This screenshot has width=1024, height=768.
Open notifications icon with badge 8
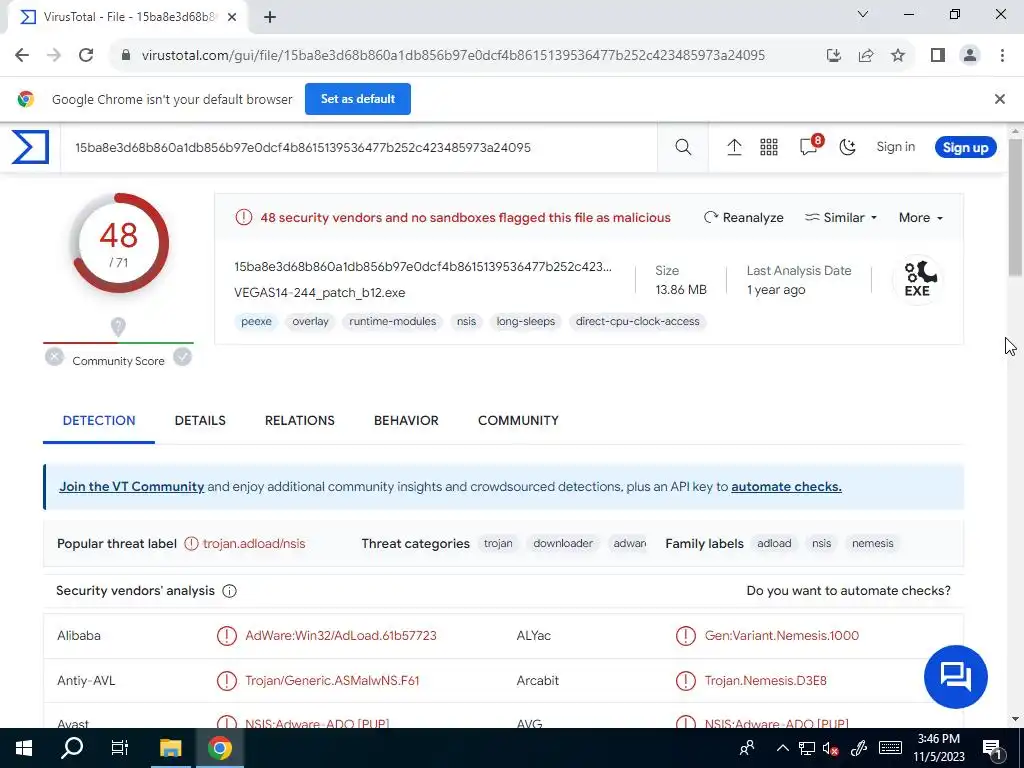pyautogui.click(x=810, y=146)
